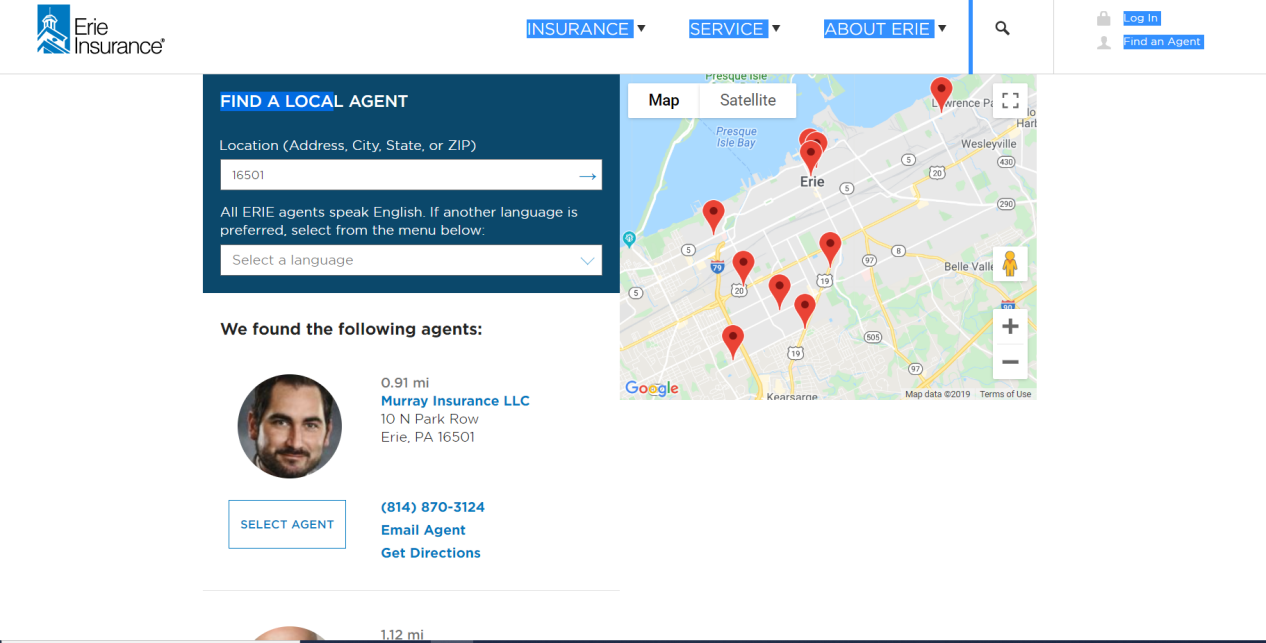The width and height of the screenshot is (1266, 643).
Task: Click the Log In link
Action: click(1140, 18)
